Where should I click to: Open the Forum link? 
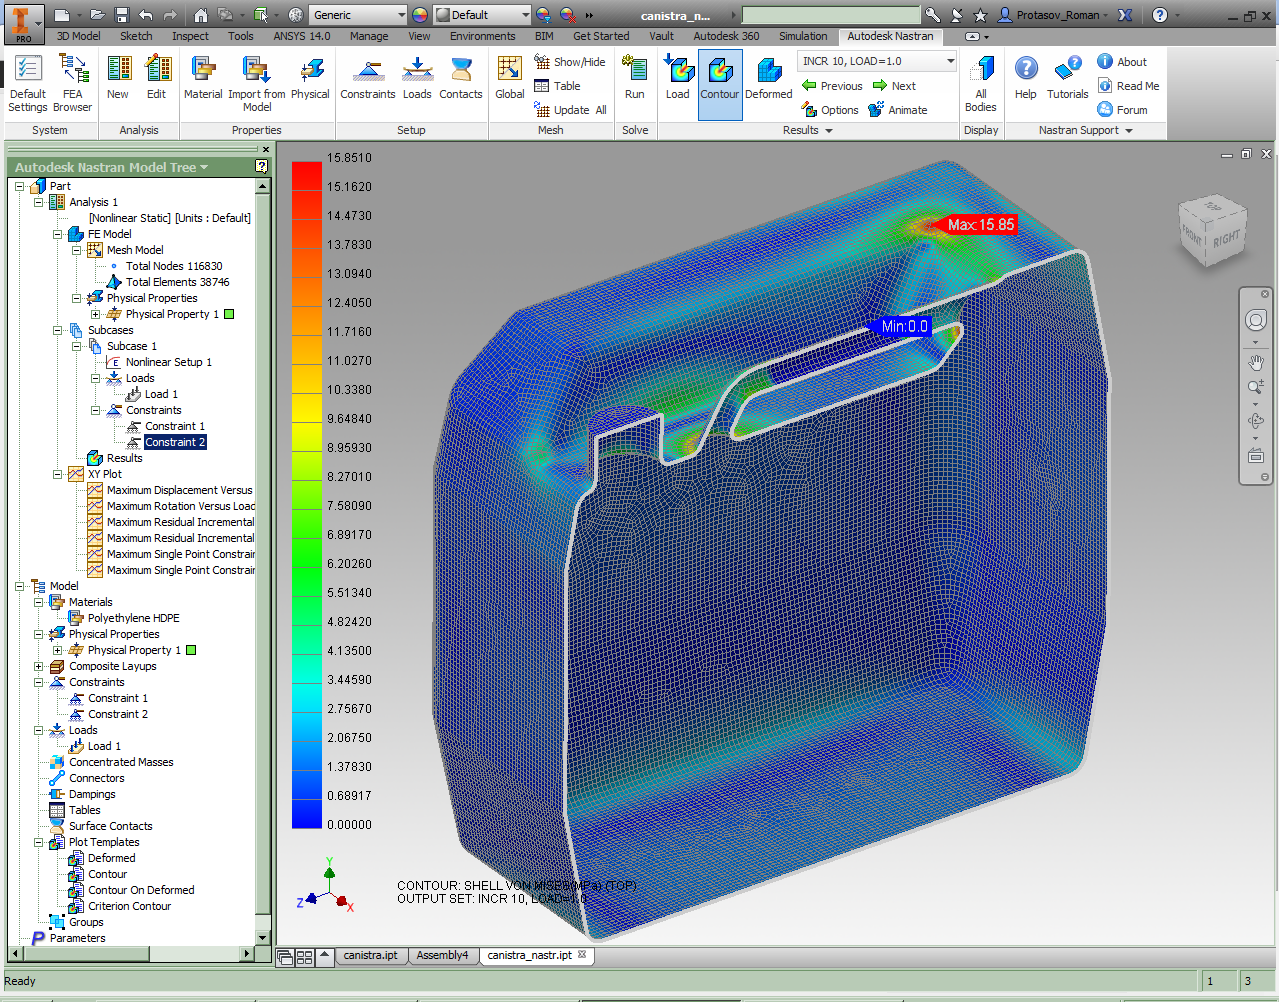[x=1122, y=110]
